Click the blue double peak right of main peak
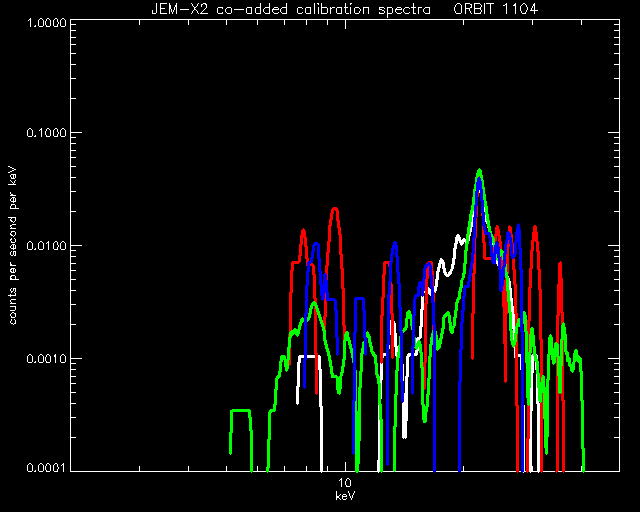Viewport: 640px width, 512px height. (x=513, y=231)
